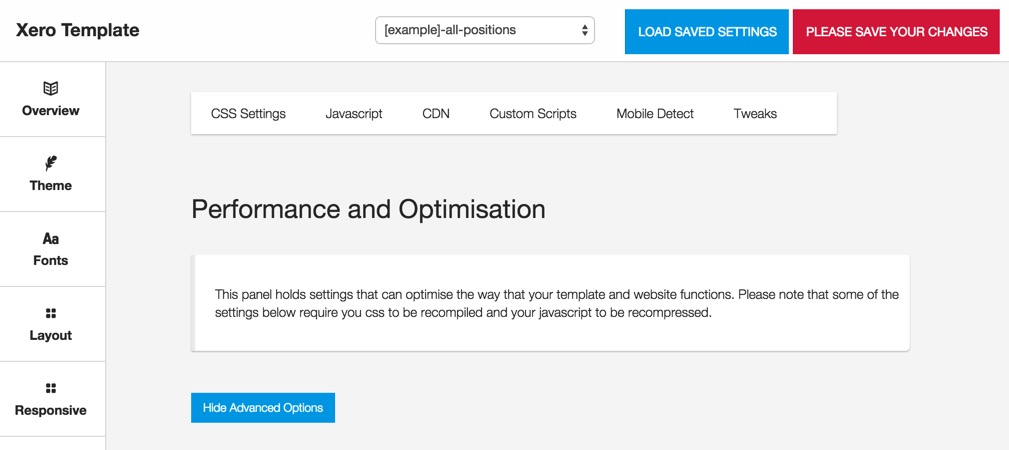Select the Responsive text label in sidebar
The image size is (1009, 450).
pyautogui.click(x=51, y=411)
